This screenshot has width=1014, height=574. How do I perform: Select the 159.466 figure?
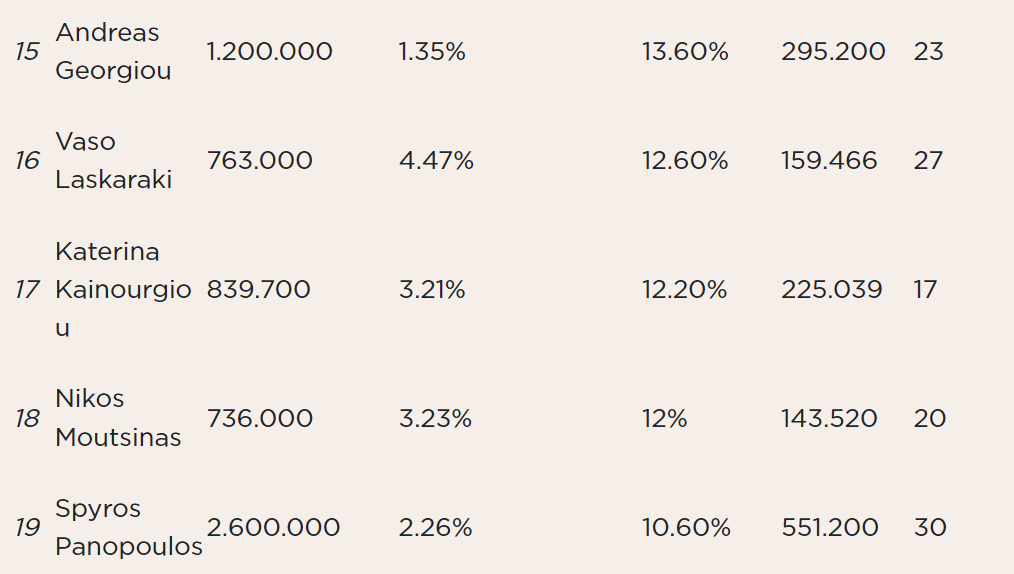coord(829,160)
